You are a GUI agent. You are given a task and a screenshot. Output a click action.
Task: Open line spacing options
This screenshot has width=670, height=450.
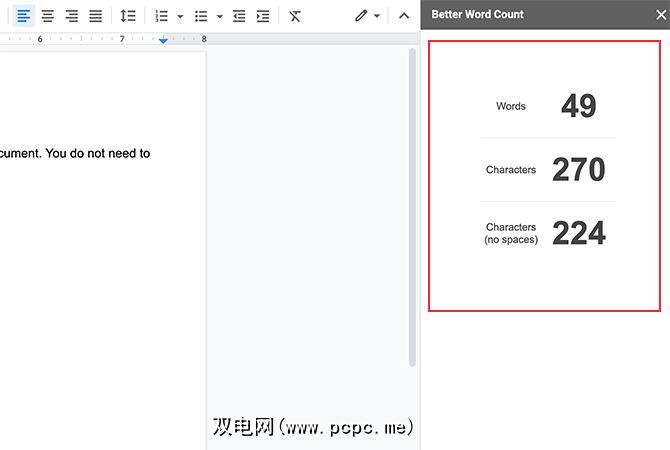point(128,16)
